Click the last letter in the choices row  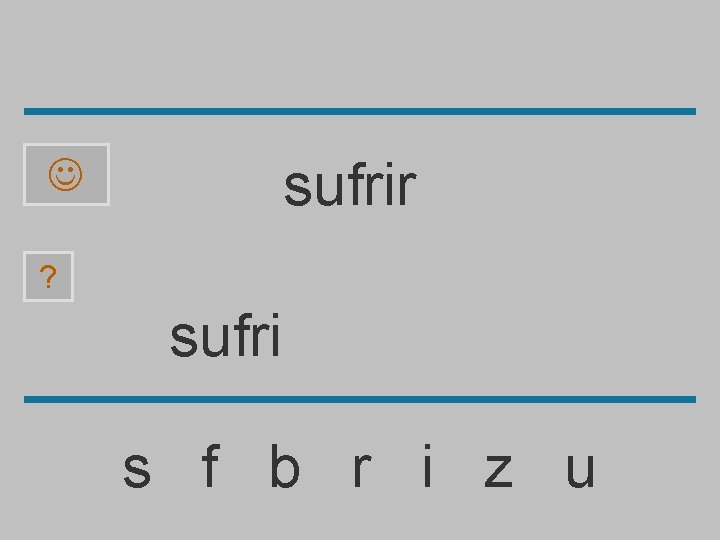pos(581,470)
